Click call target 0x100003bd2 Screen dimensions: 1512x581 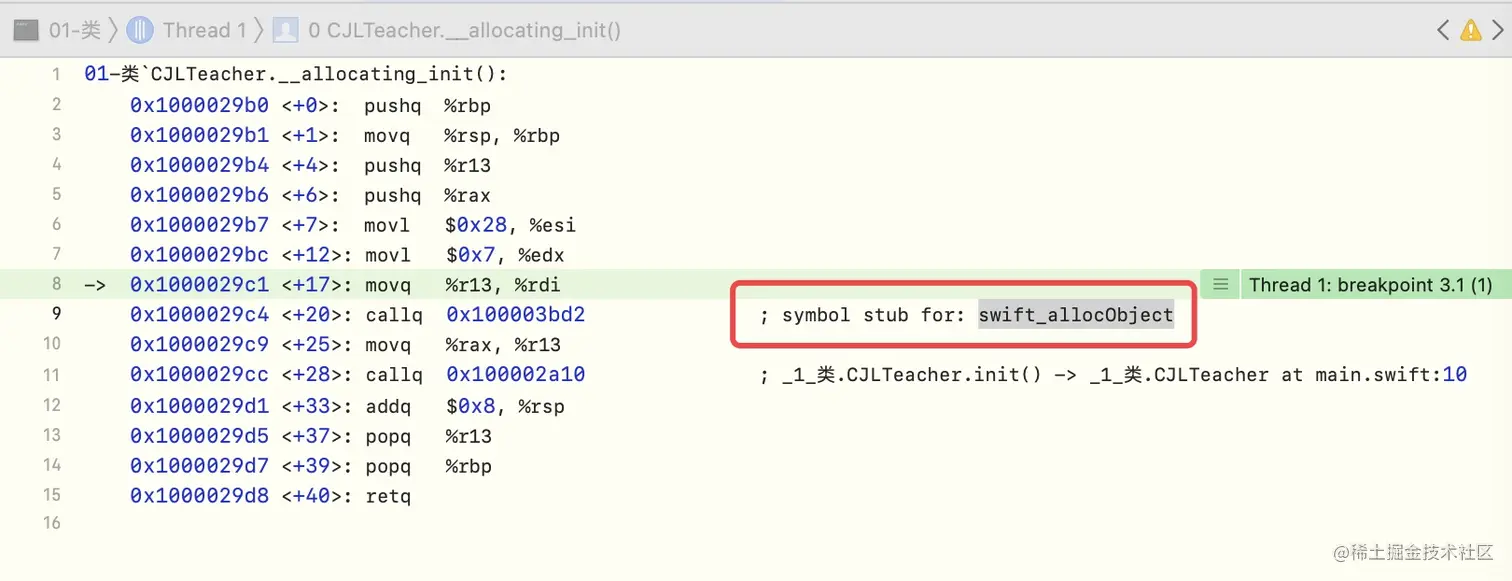click(x=515, y=315)
